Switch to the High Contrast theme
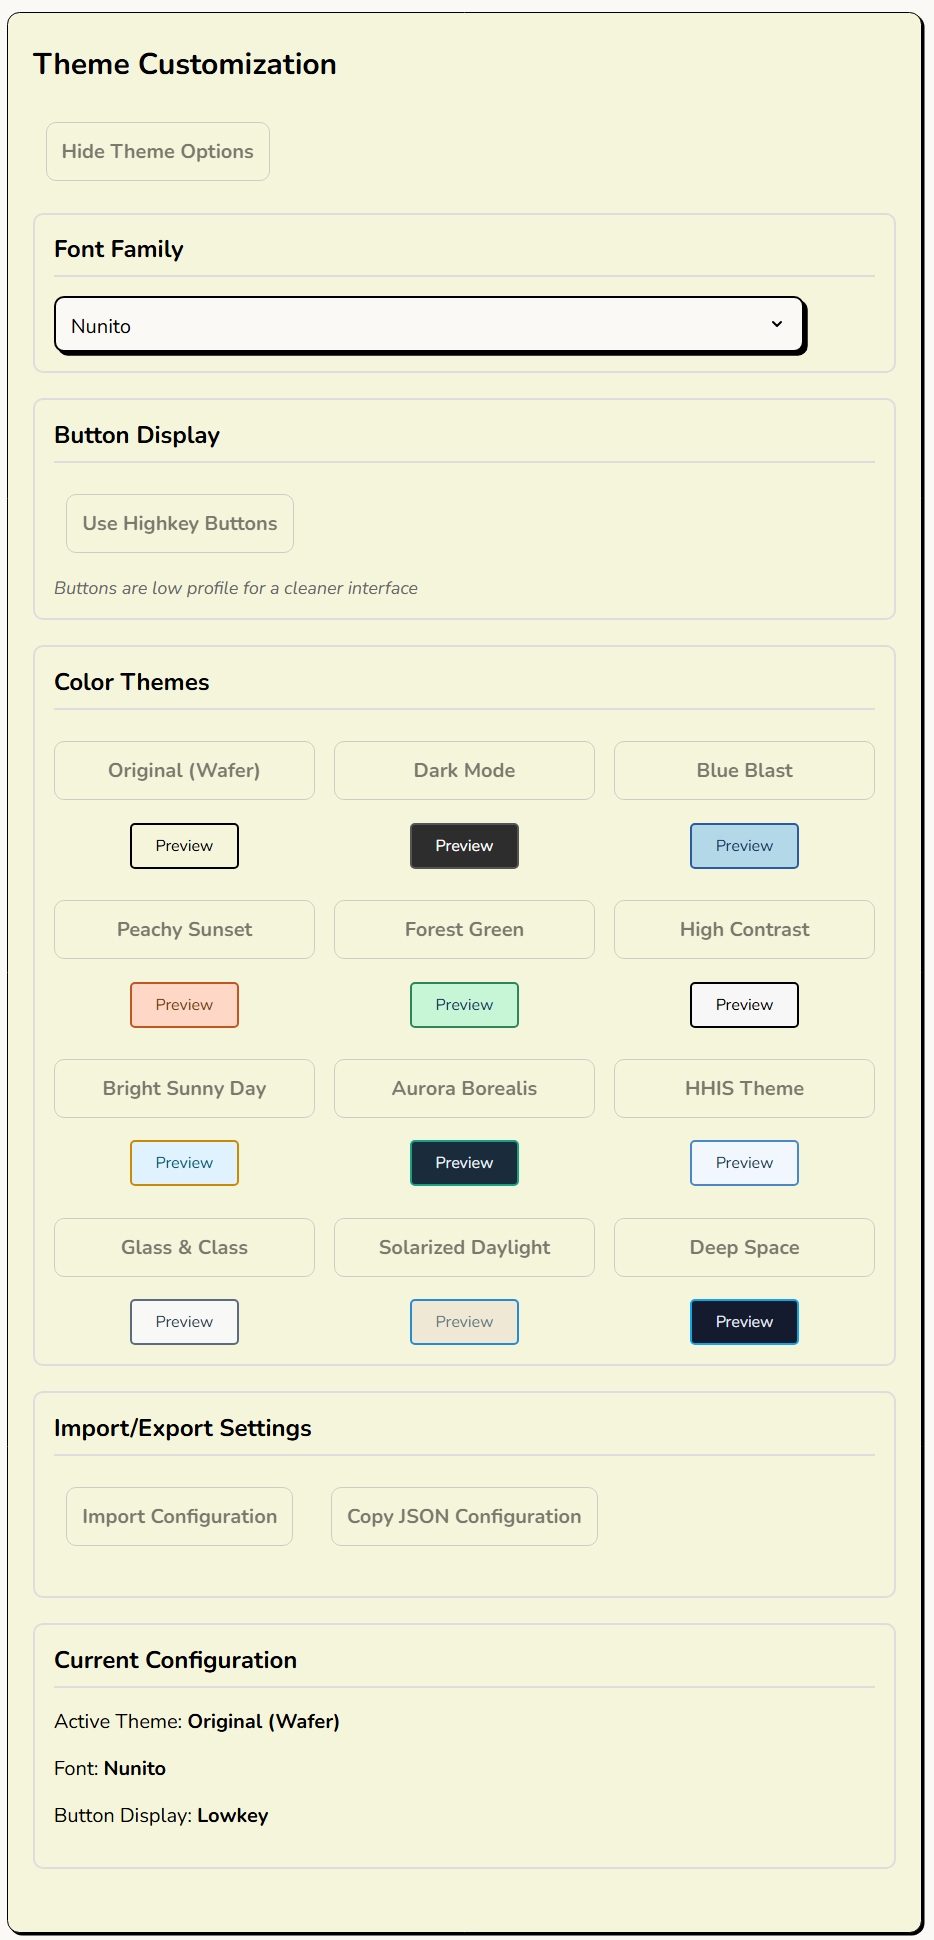This screenshot has height=1940, width=934. 744,929
